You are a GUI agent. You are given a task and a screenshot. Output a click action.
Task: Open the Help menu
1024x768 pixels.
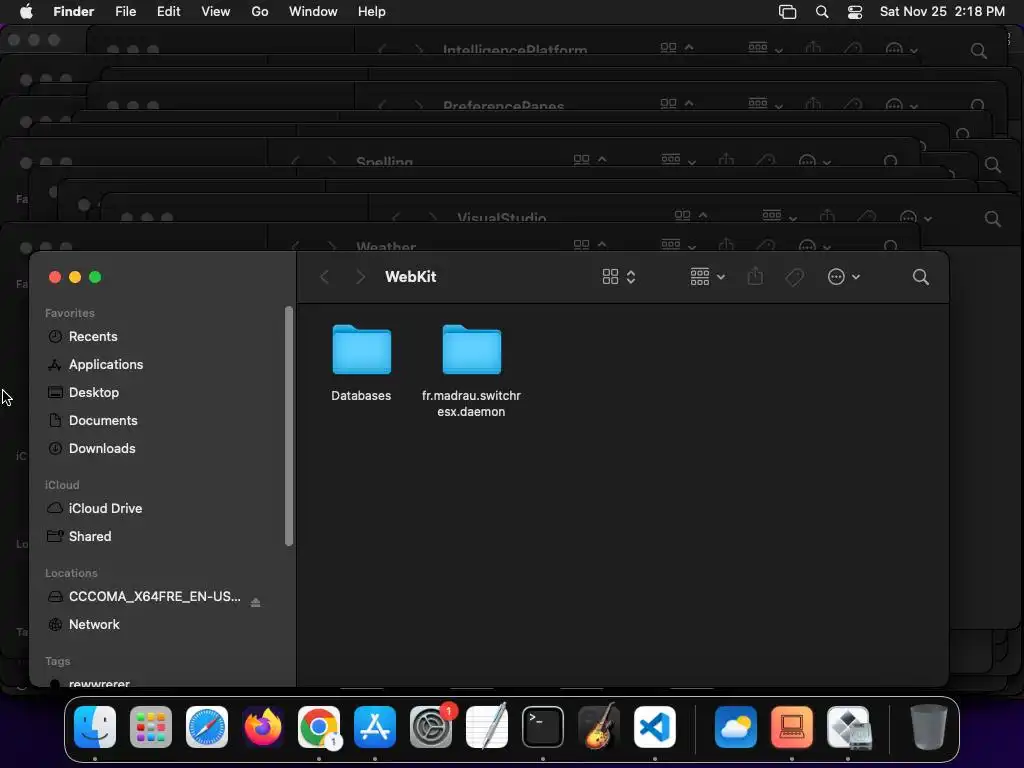372,12
